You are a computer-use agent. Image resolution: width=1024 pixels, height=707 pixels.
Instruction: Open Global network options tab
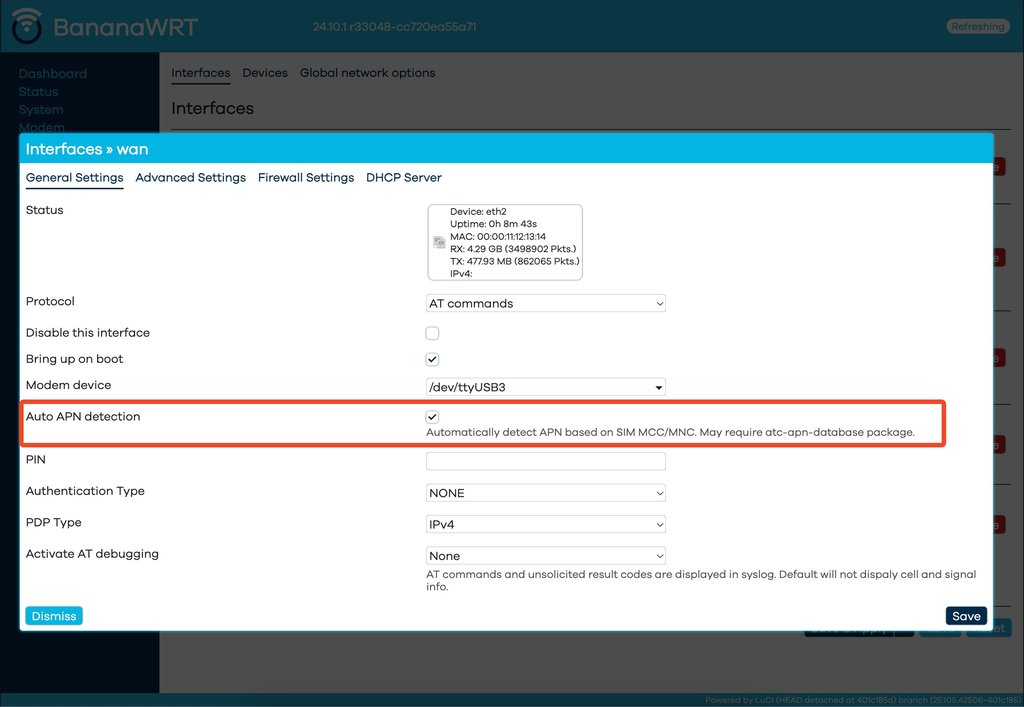(x=367, y=73)
